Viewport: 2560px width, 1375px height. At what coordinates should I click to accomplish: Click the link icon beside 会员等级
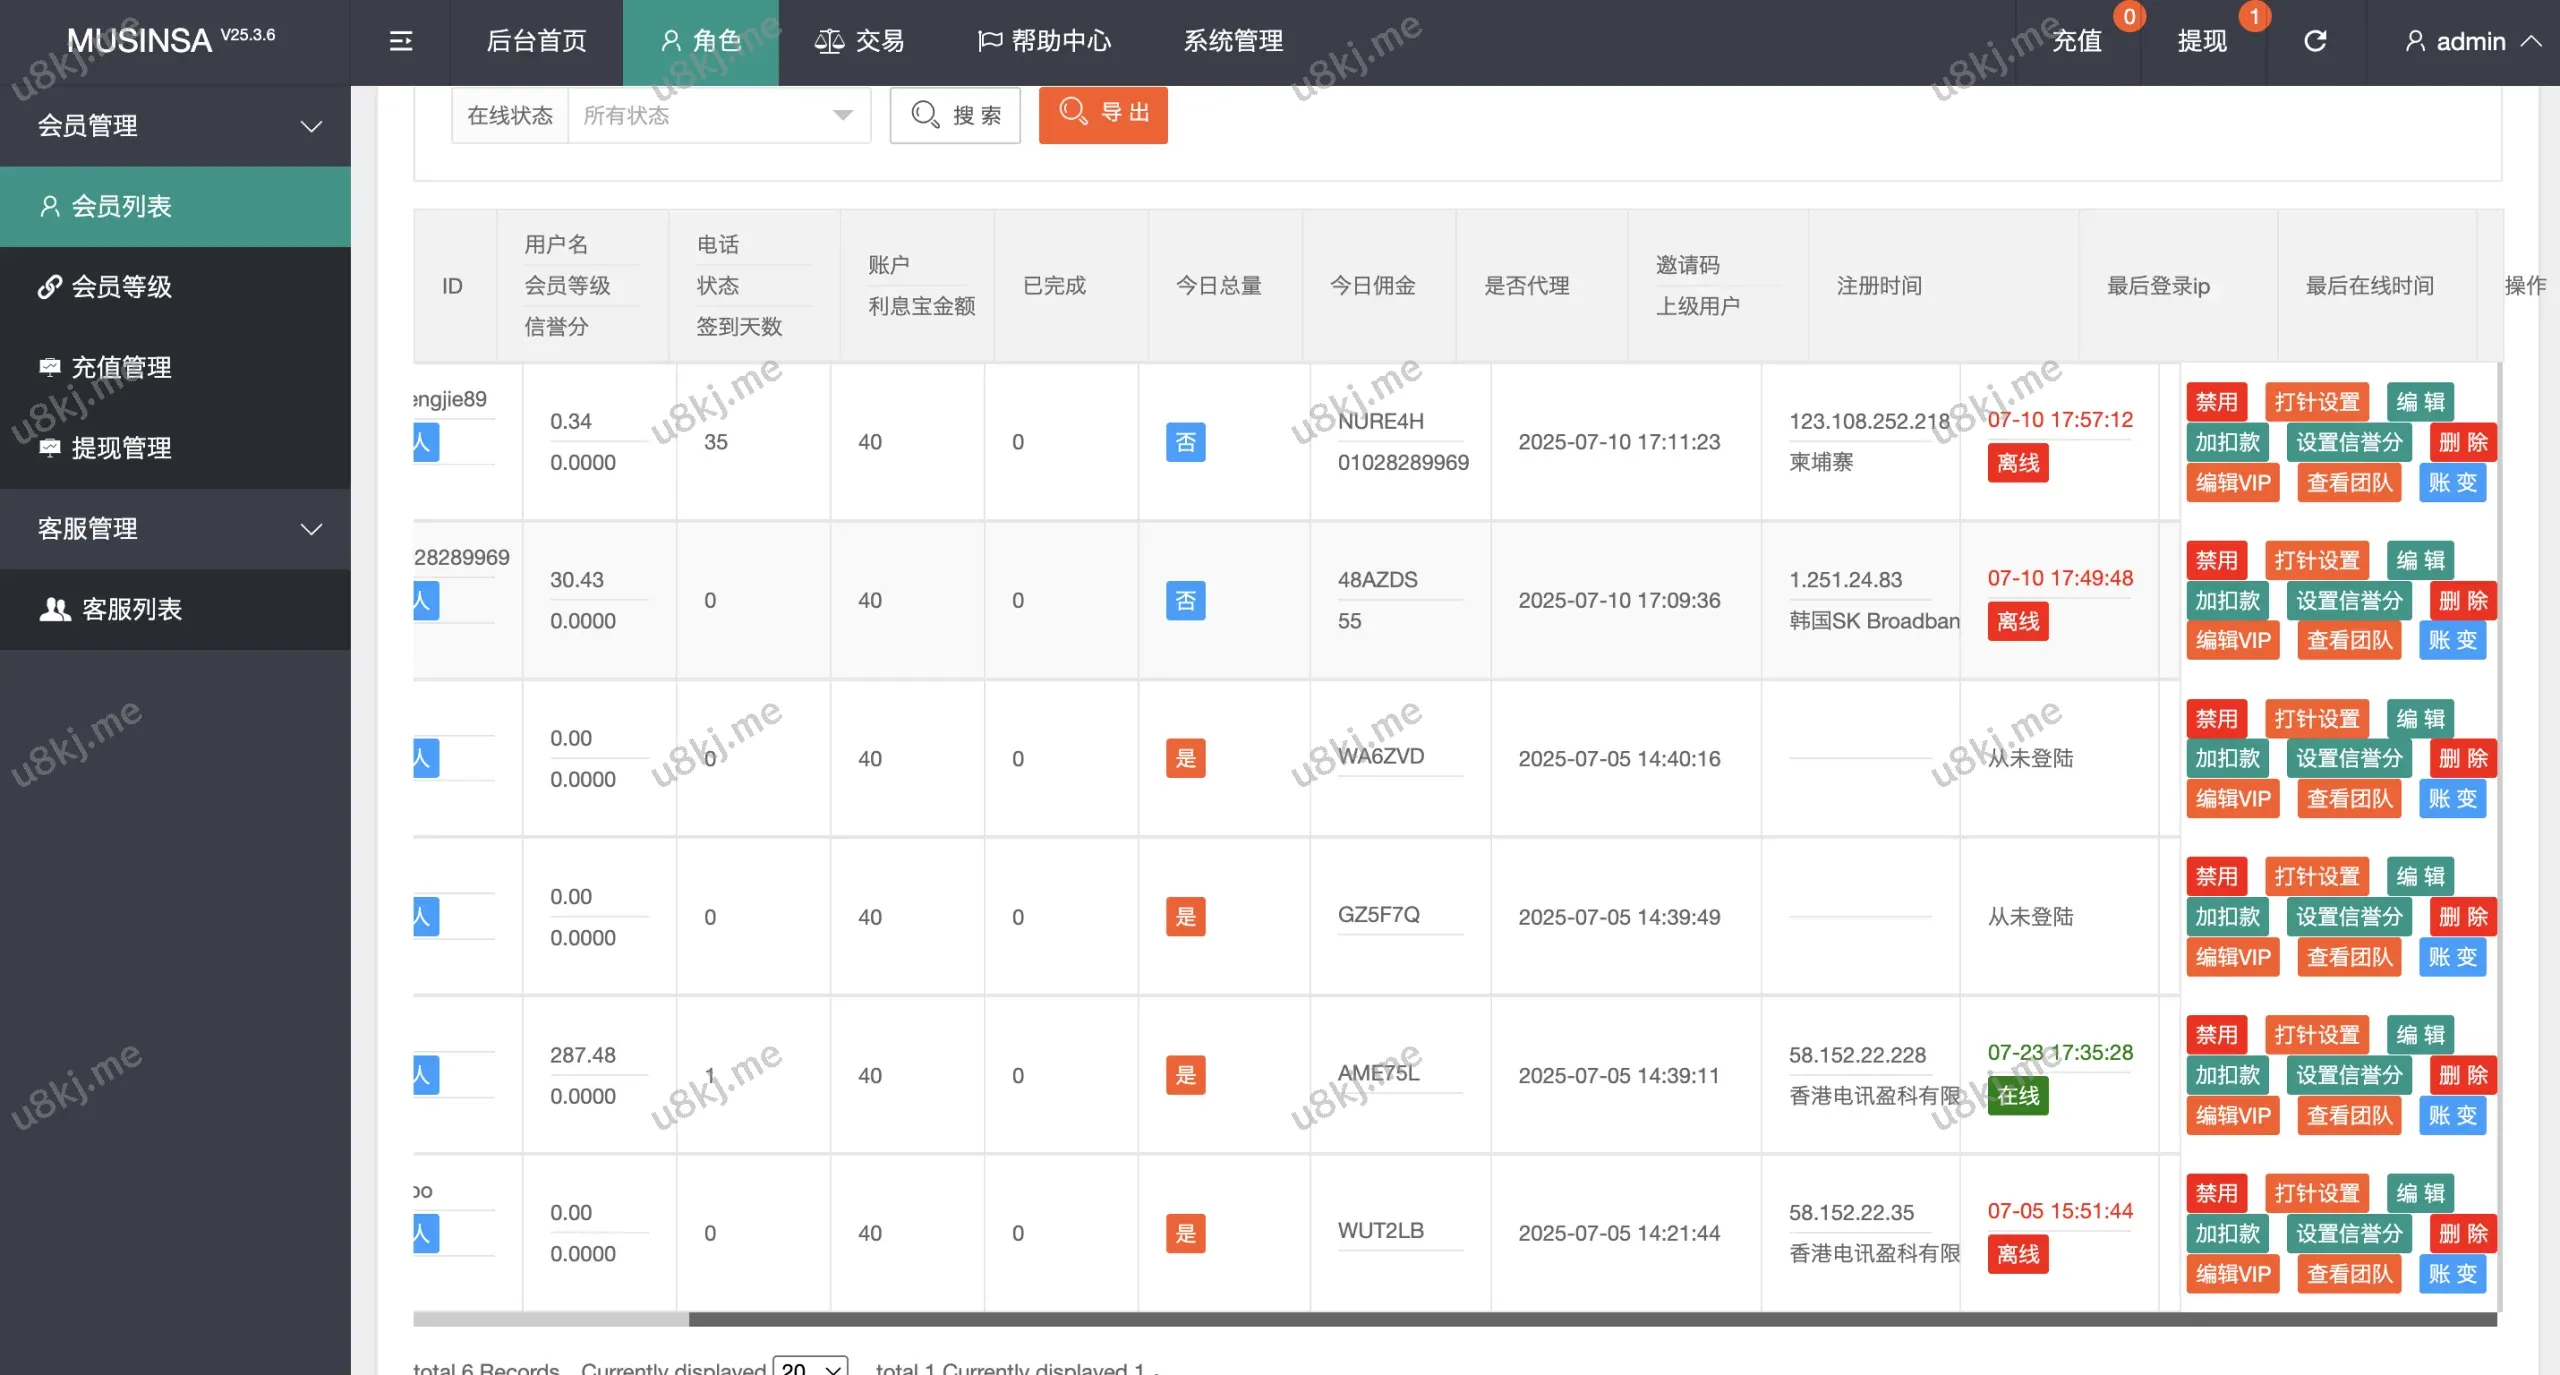[49, 287]
